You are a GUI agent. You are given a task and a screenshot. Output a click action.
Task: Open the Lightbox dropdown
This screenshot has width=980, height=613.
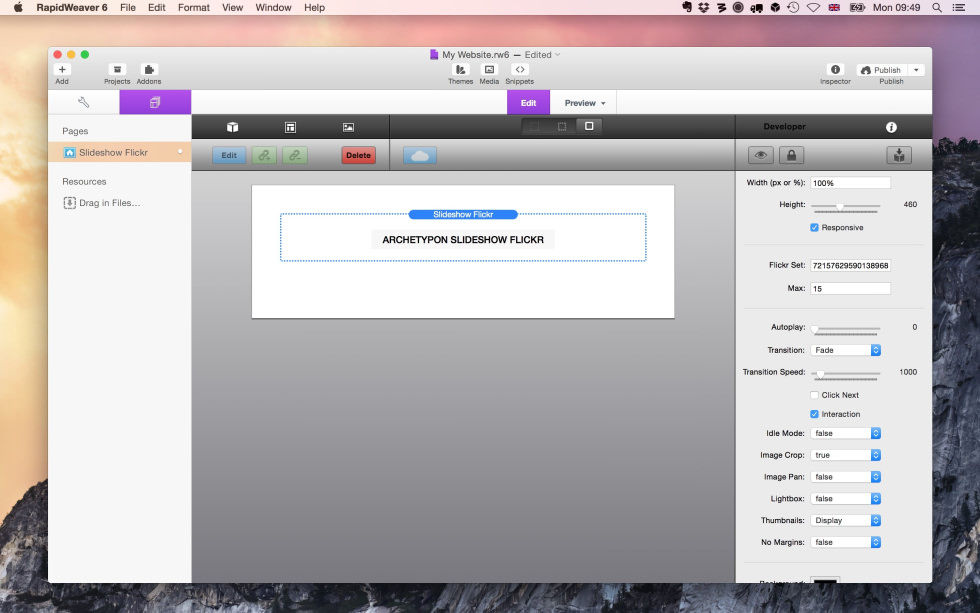click(846, 499)
